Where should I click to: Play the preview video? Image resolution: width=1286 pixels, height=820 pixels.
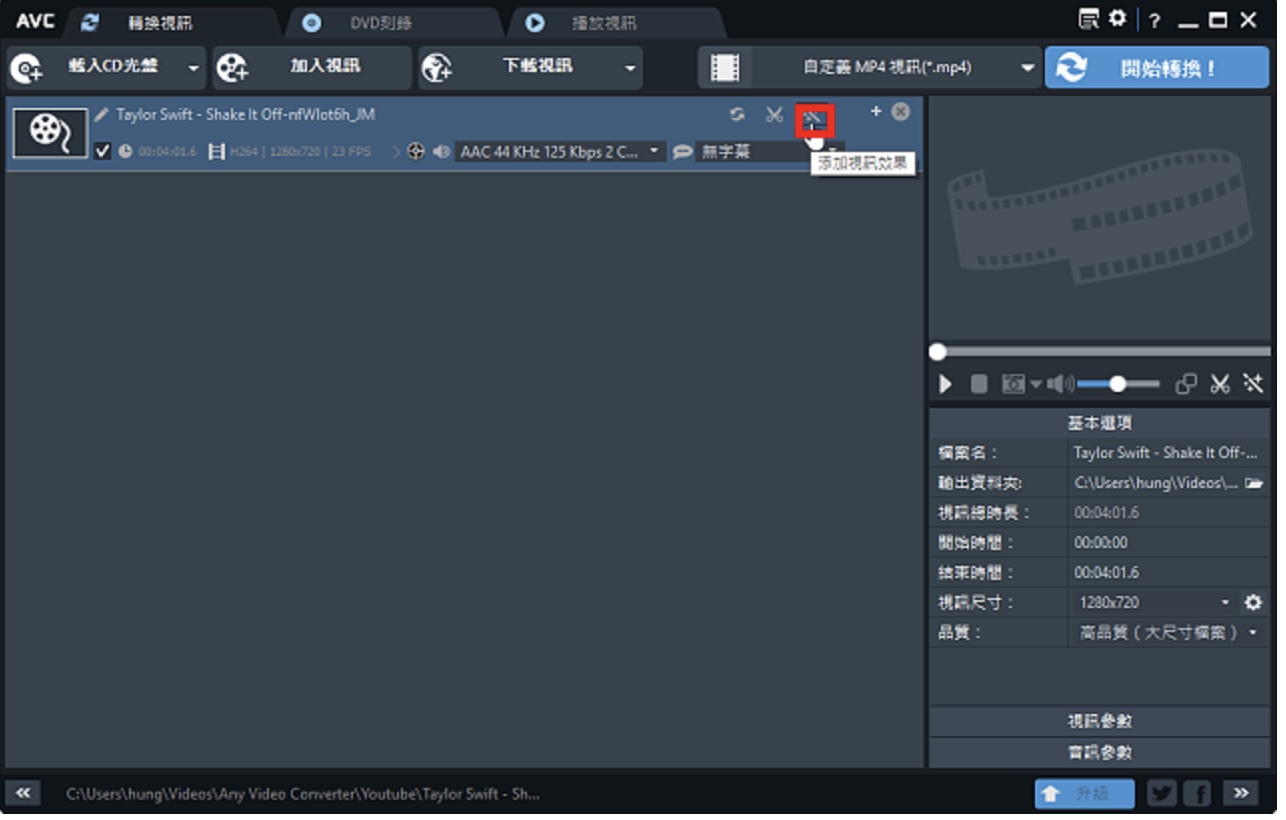pos(945,384)
